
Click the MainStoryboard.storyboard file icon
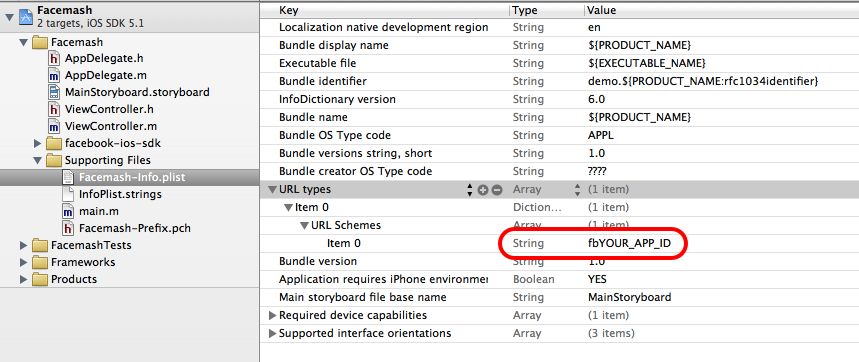pyautogui.click(x=54, y=92)
